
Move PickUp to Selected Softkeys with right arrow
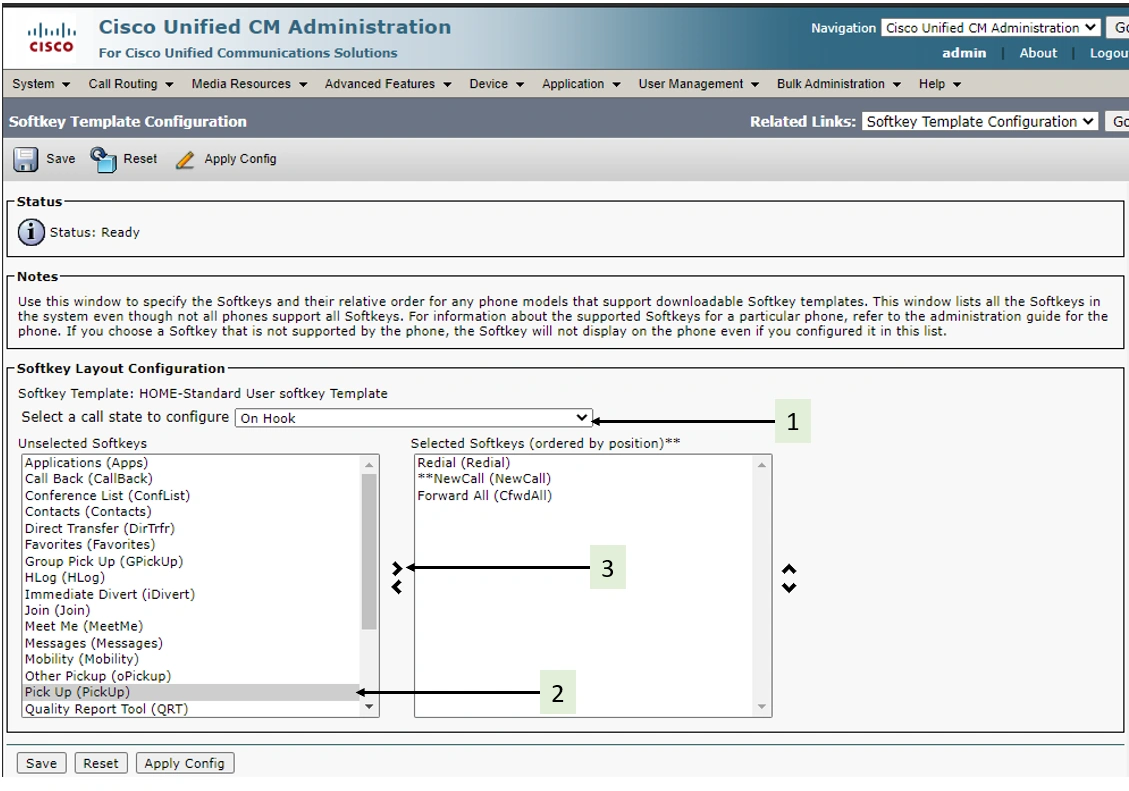point(397,568)
